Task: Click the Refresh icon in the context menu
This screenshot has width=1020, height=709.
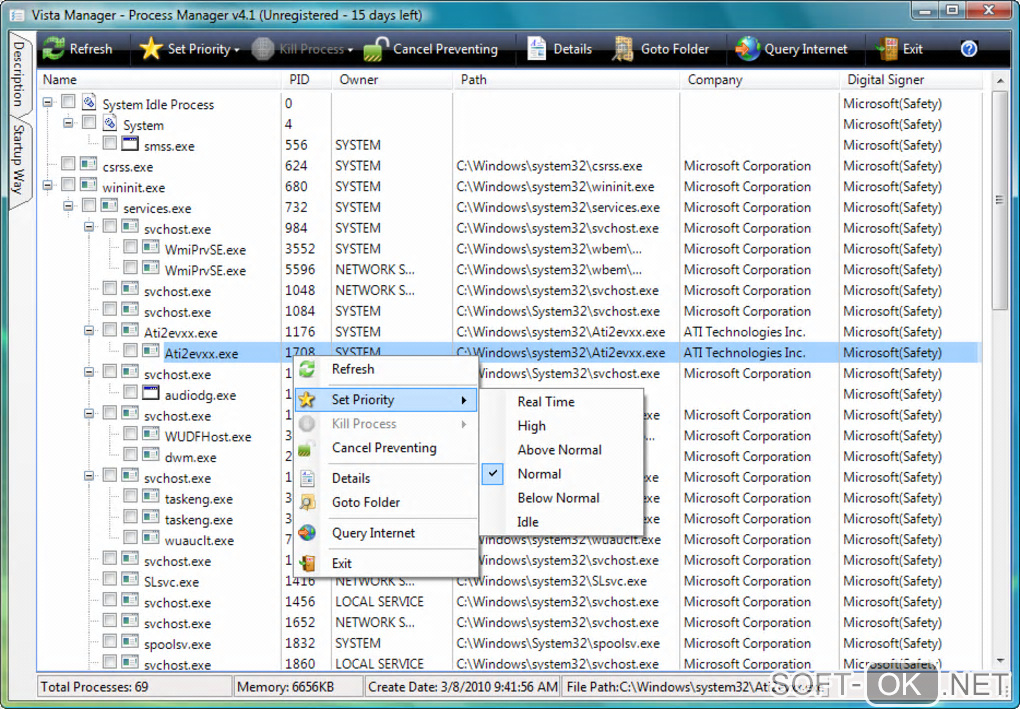Action: 307,369
